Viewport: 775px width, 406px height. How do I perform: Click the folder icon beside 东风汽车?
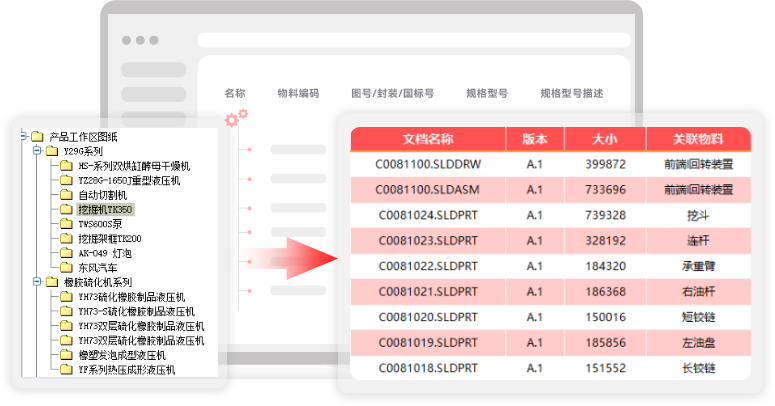click(66, 268)
